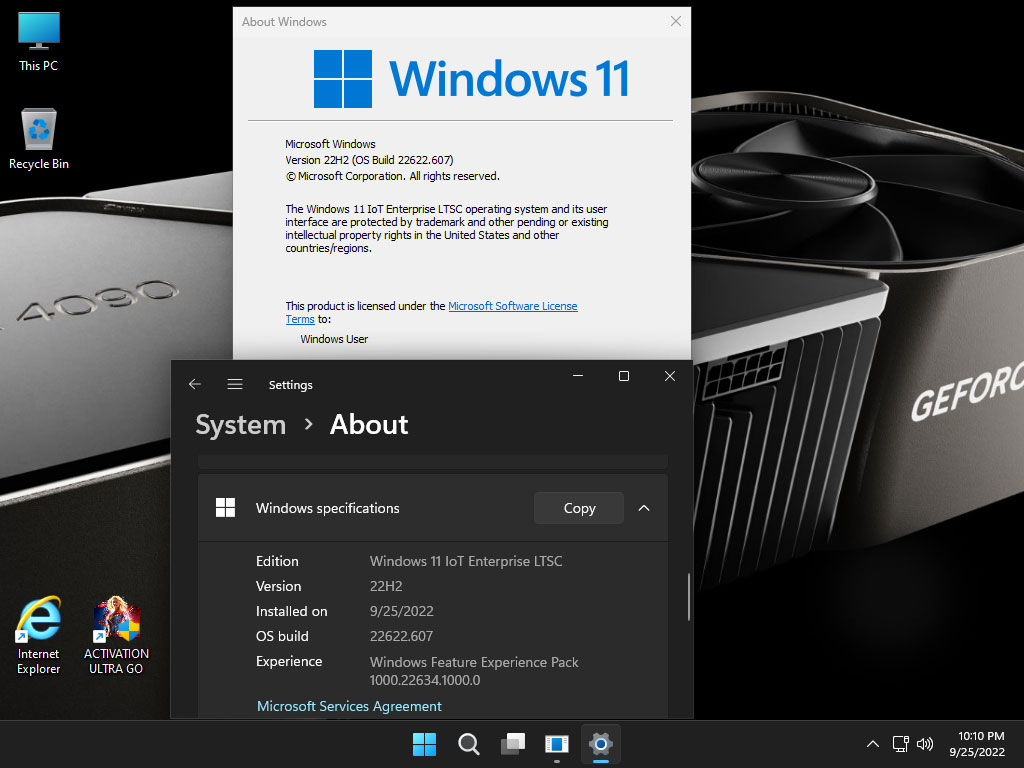
Task: Go back in the Settings window
Action: (195, 384)
